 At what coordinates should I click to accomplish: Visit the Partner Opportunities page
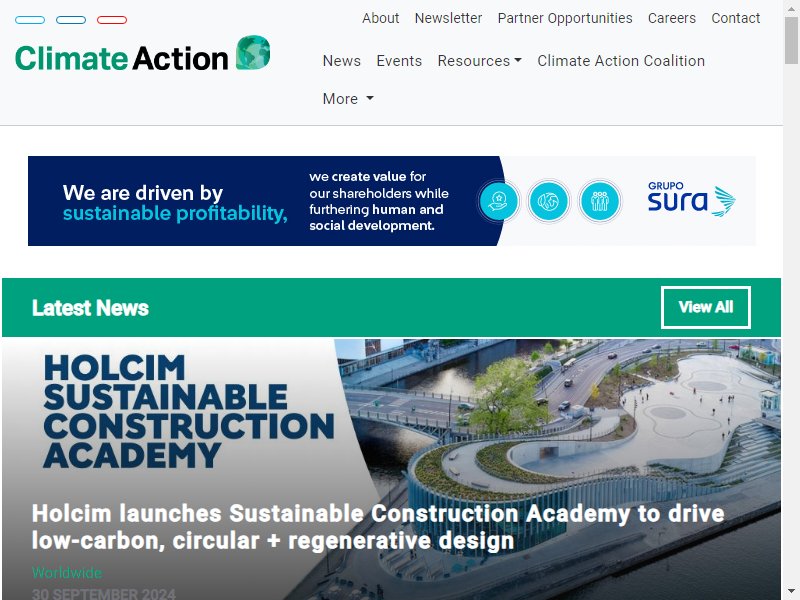(565, 18)
